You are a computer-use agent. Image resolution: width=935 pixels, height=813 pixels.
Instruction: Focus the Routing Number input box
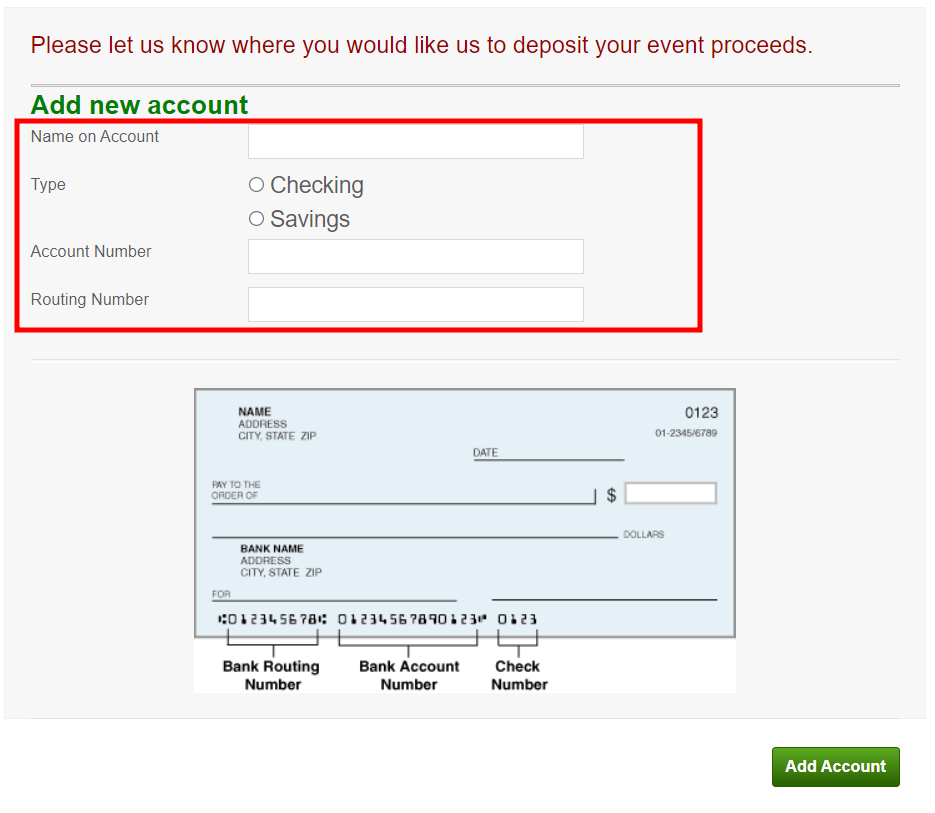(x=416, y=304)
